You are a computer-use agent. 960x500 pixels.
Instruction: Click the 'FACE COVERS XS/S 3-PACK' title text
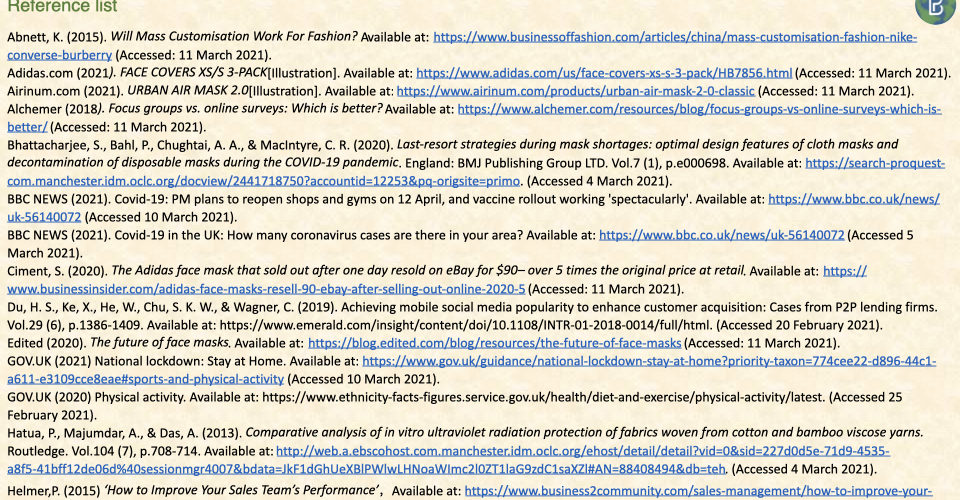(x=193, y=73)
